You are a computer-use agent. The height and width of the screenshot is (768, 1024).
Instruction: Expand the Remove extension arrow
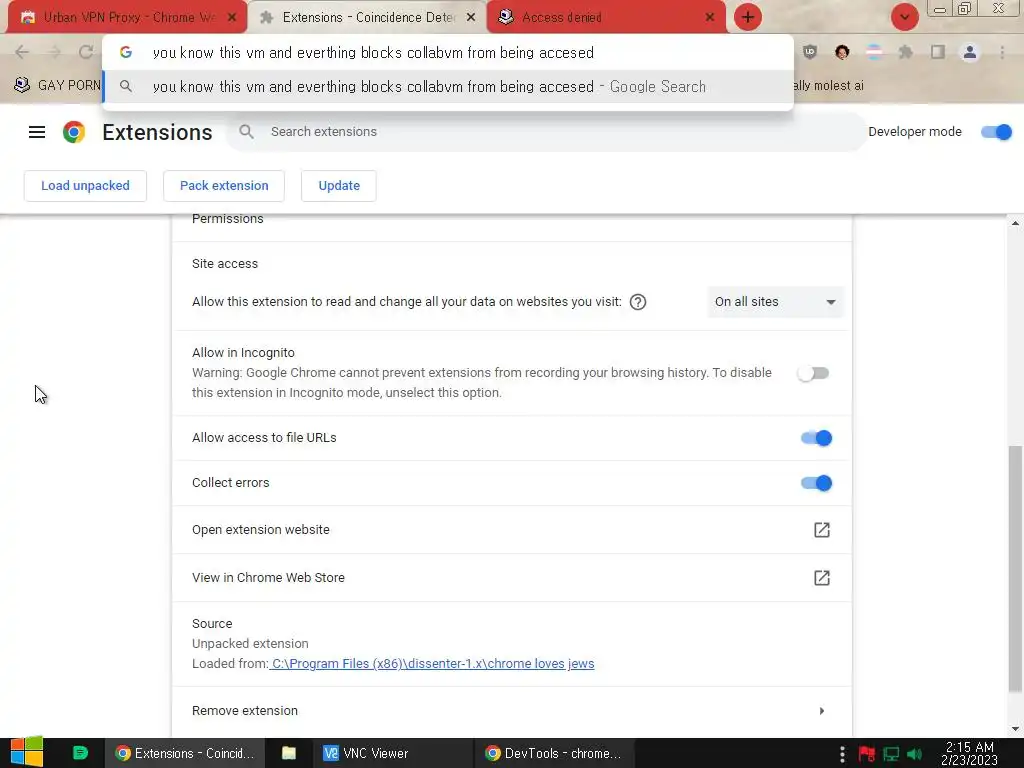pos(822,711)
